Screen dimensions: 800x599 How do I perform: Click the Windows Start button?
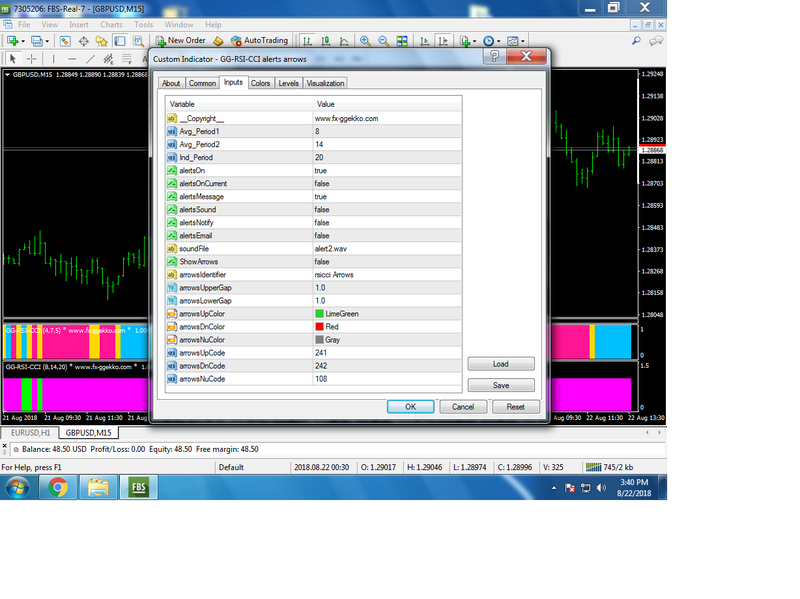(x=17, y=487)
